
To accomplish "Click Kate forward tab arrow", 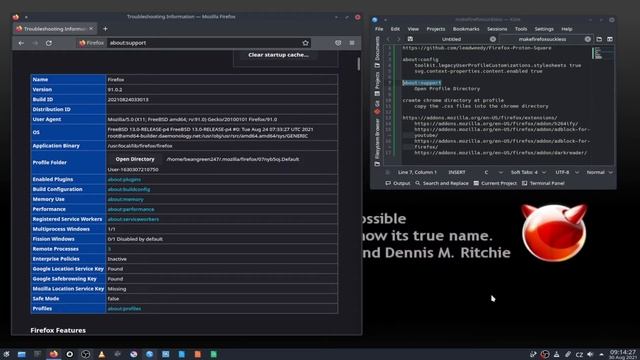I will pyautogui.click(x=398, y=39).
